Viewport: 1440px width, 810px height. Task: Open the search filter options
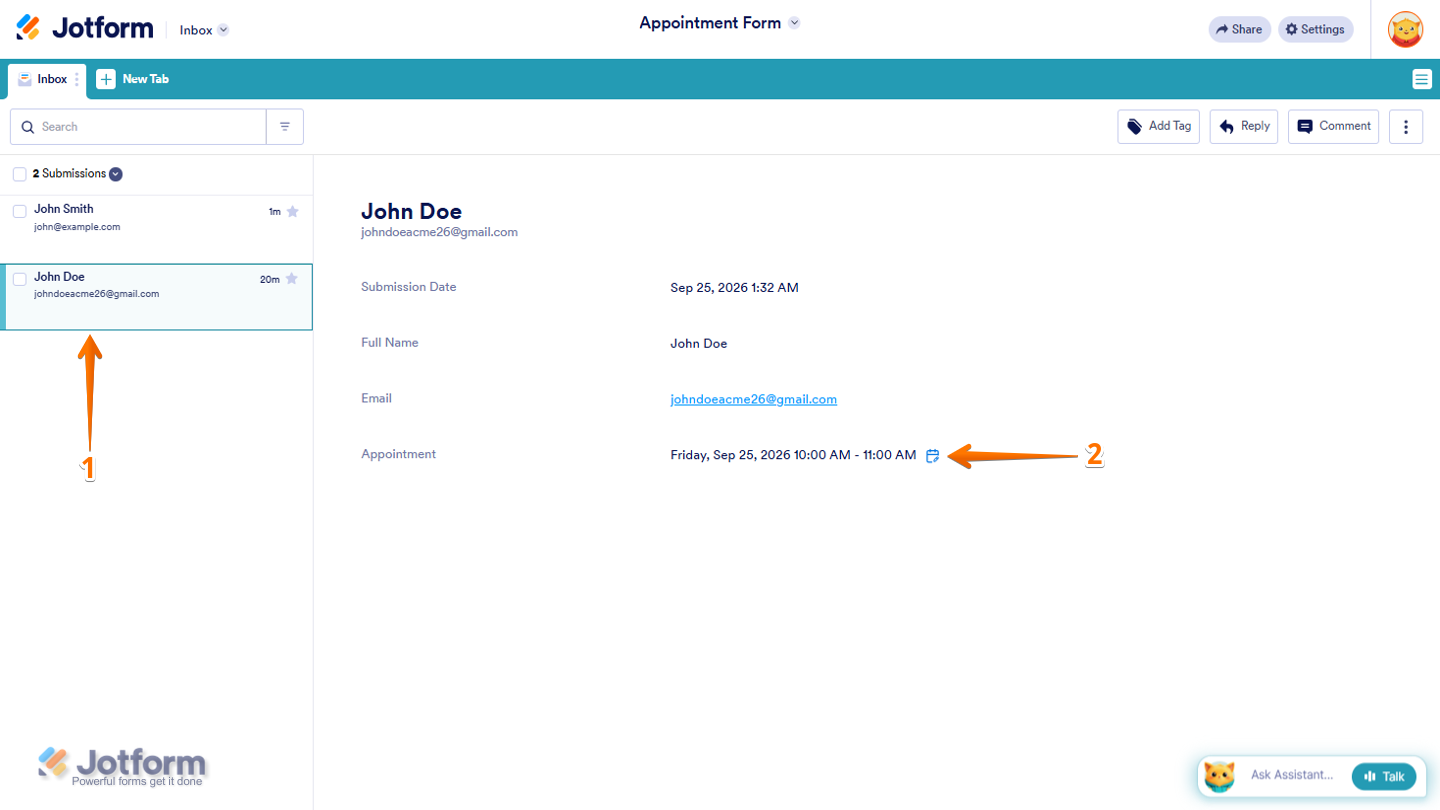tap(285, 127)
